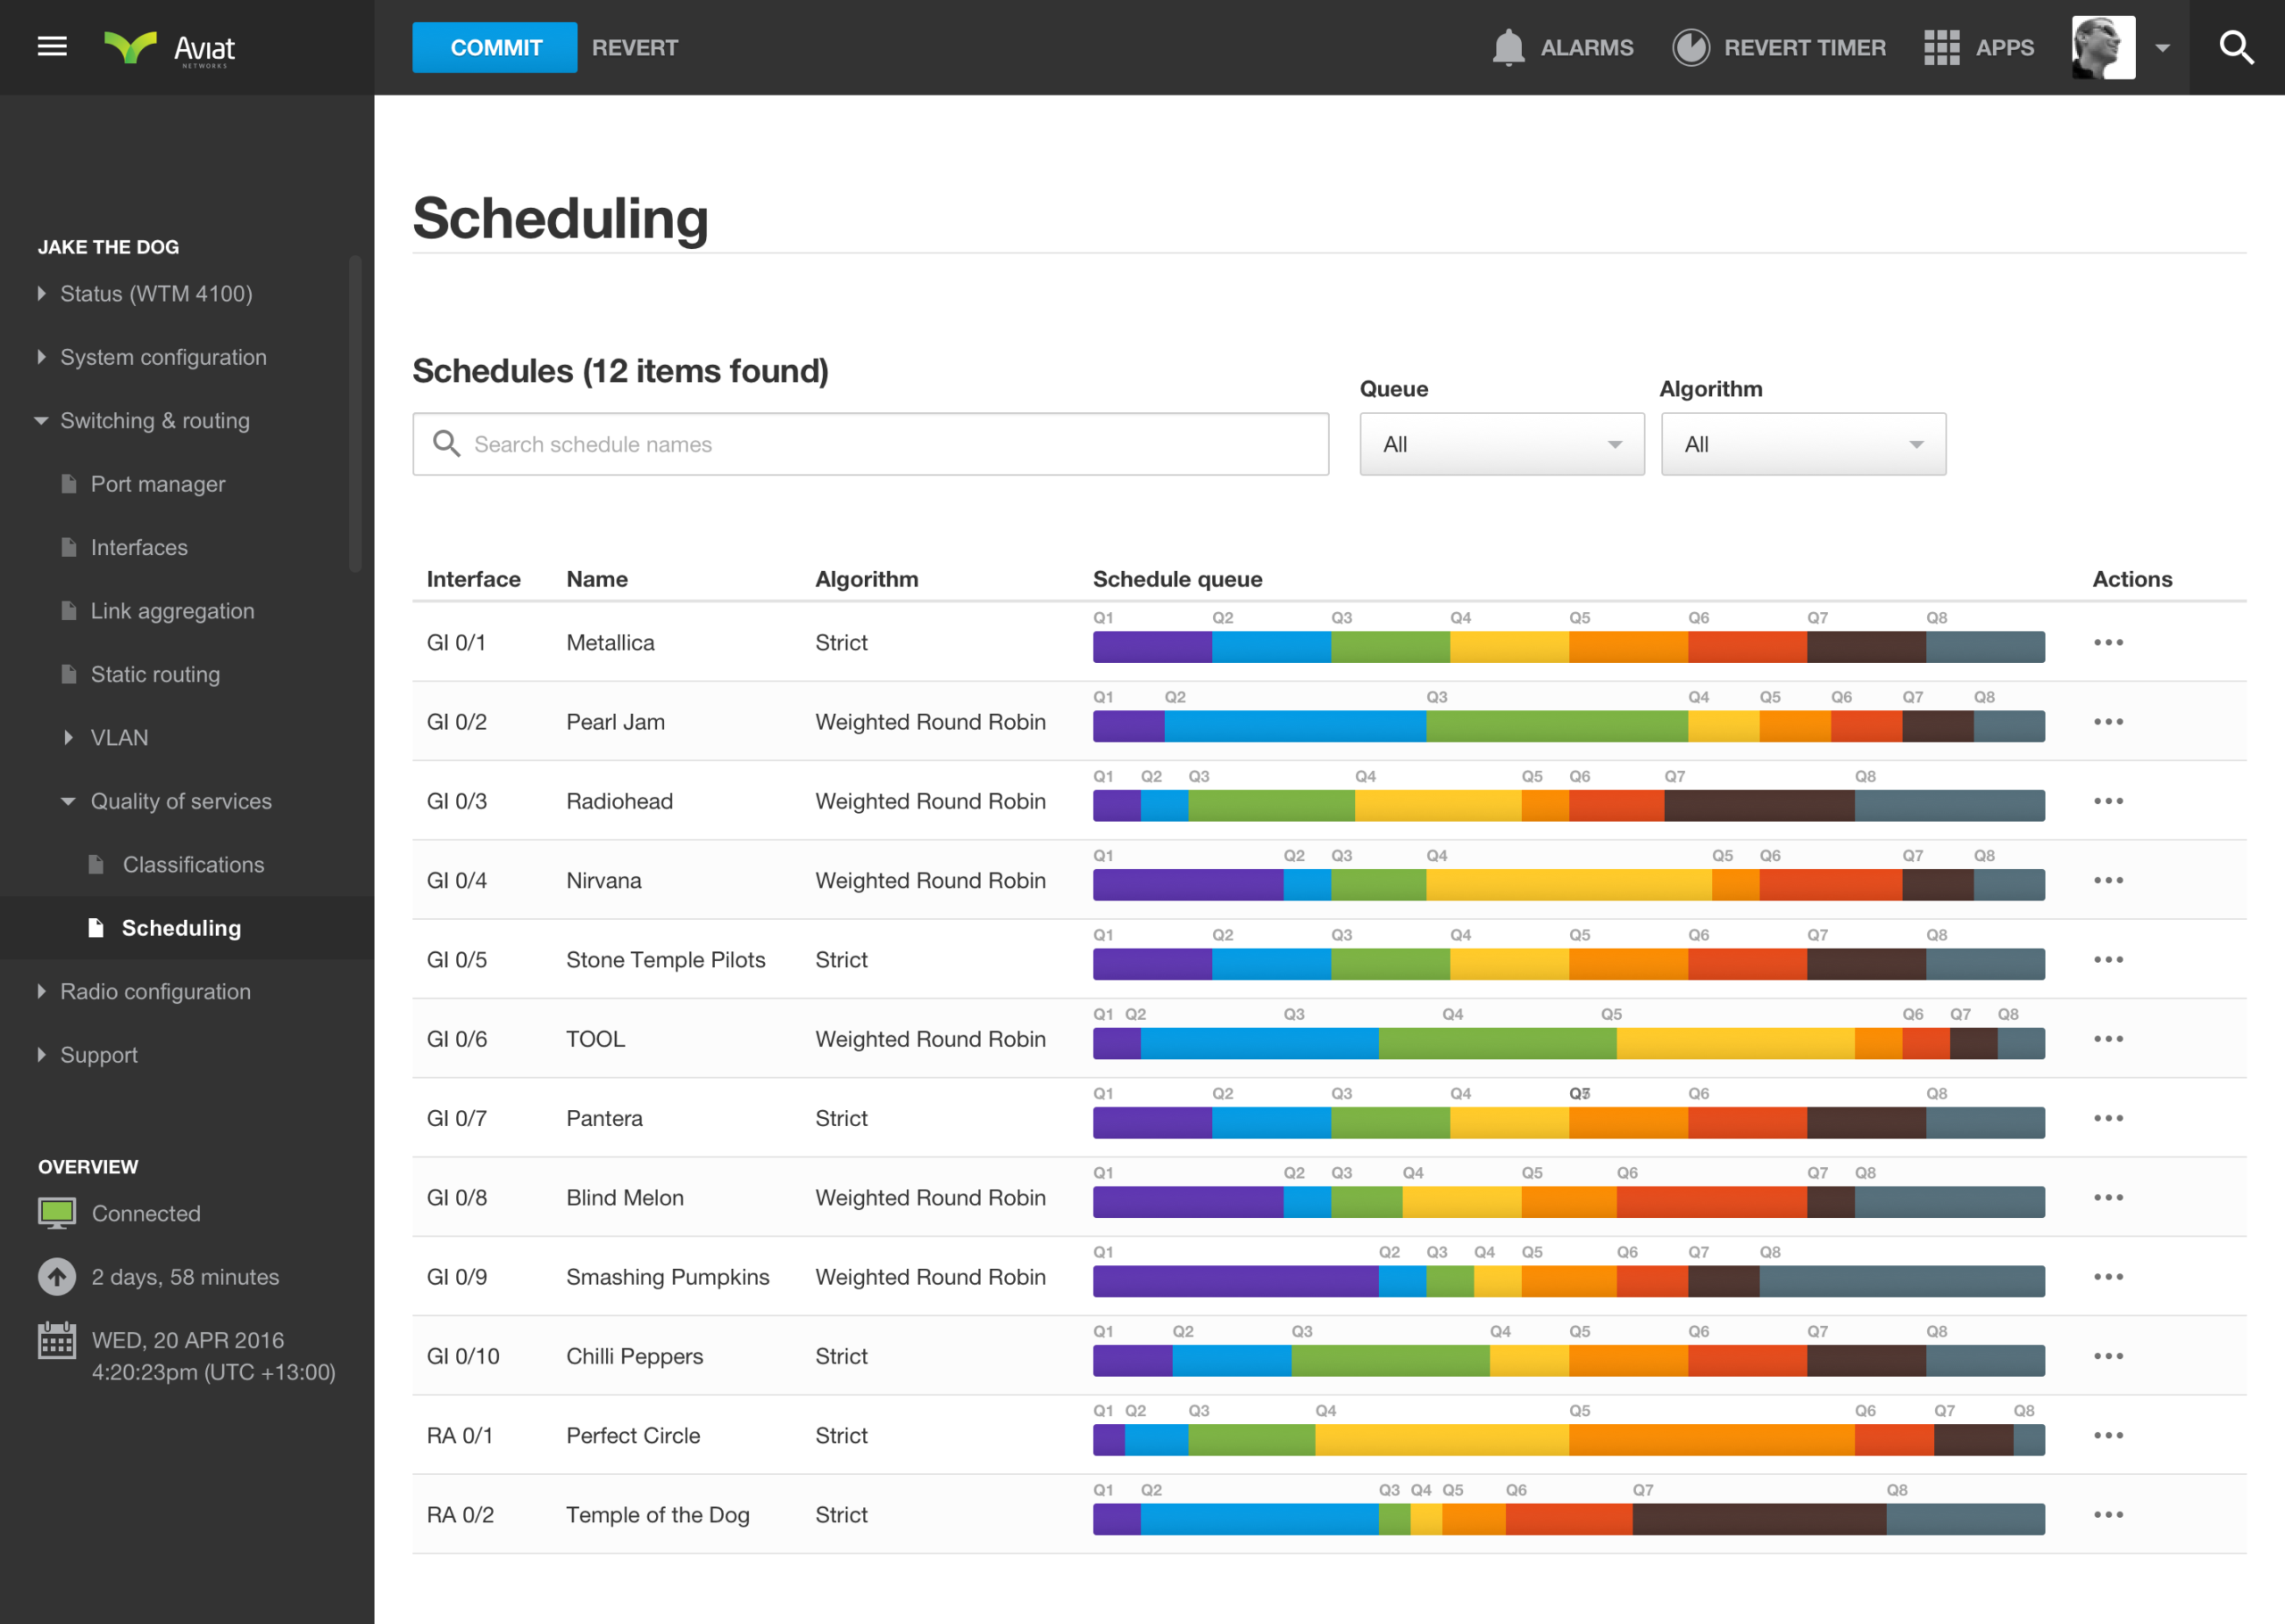Click the REVERT TIMER label
Screen dimensions: 2285x1624
[x=1804, y=47]
